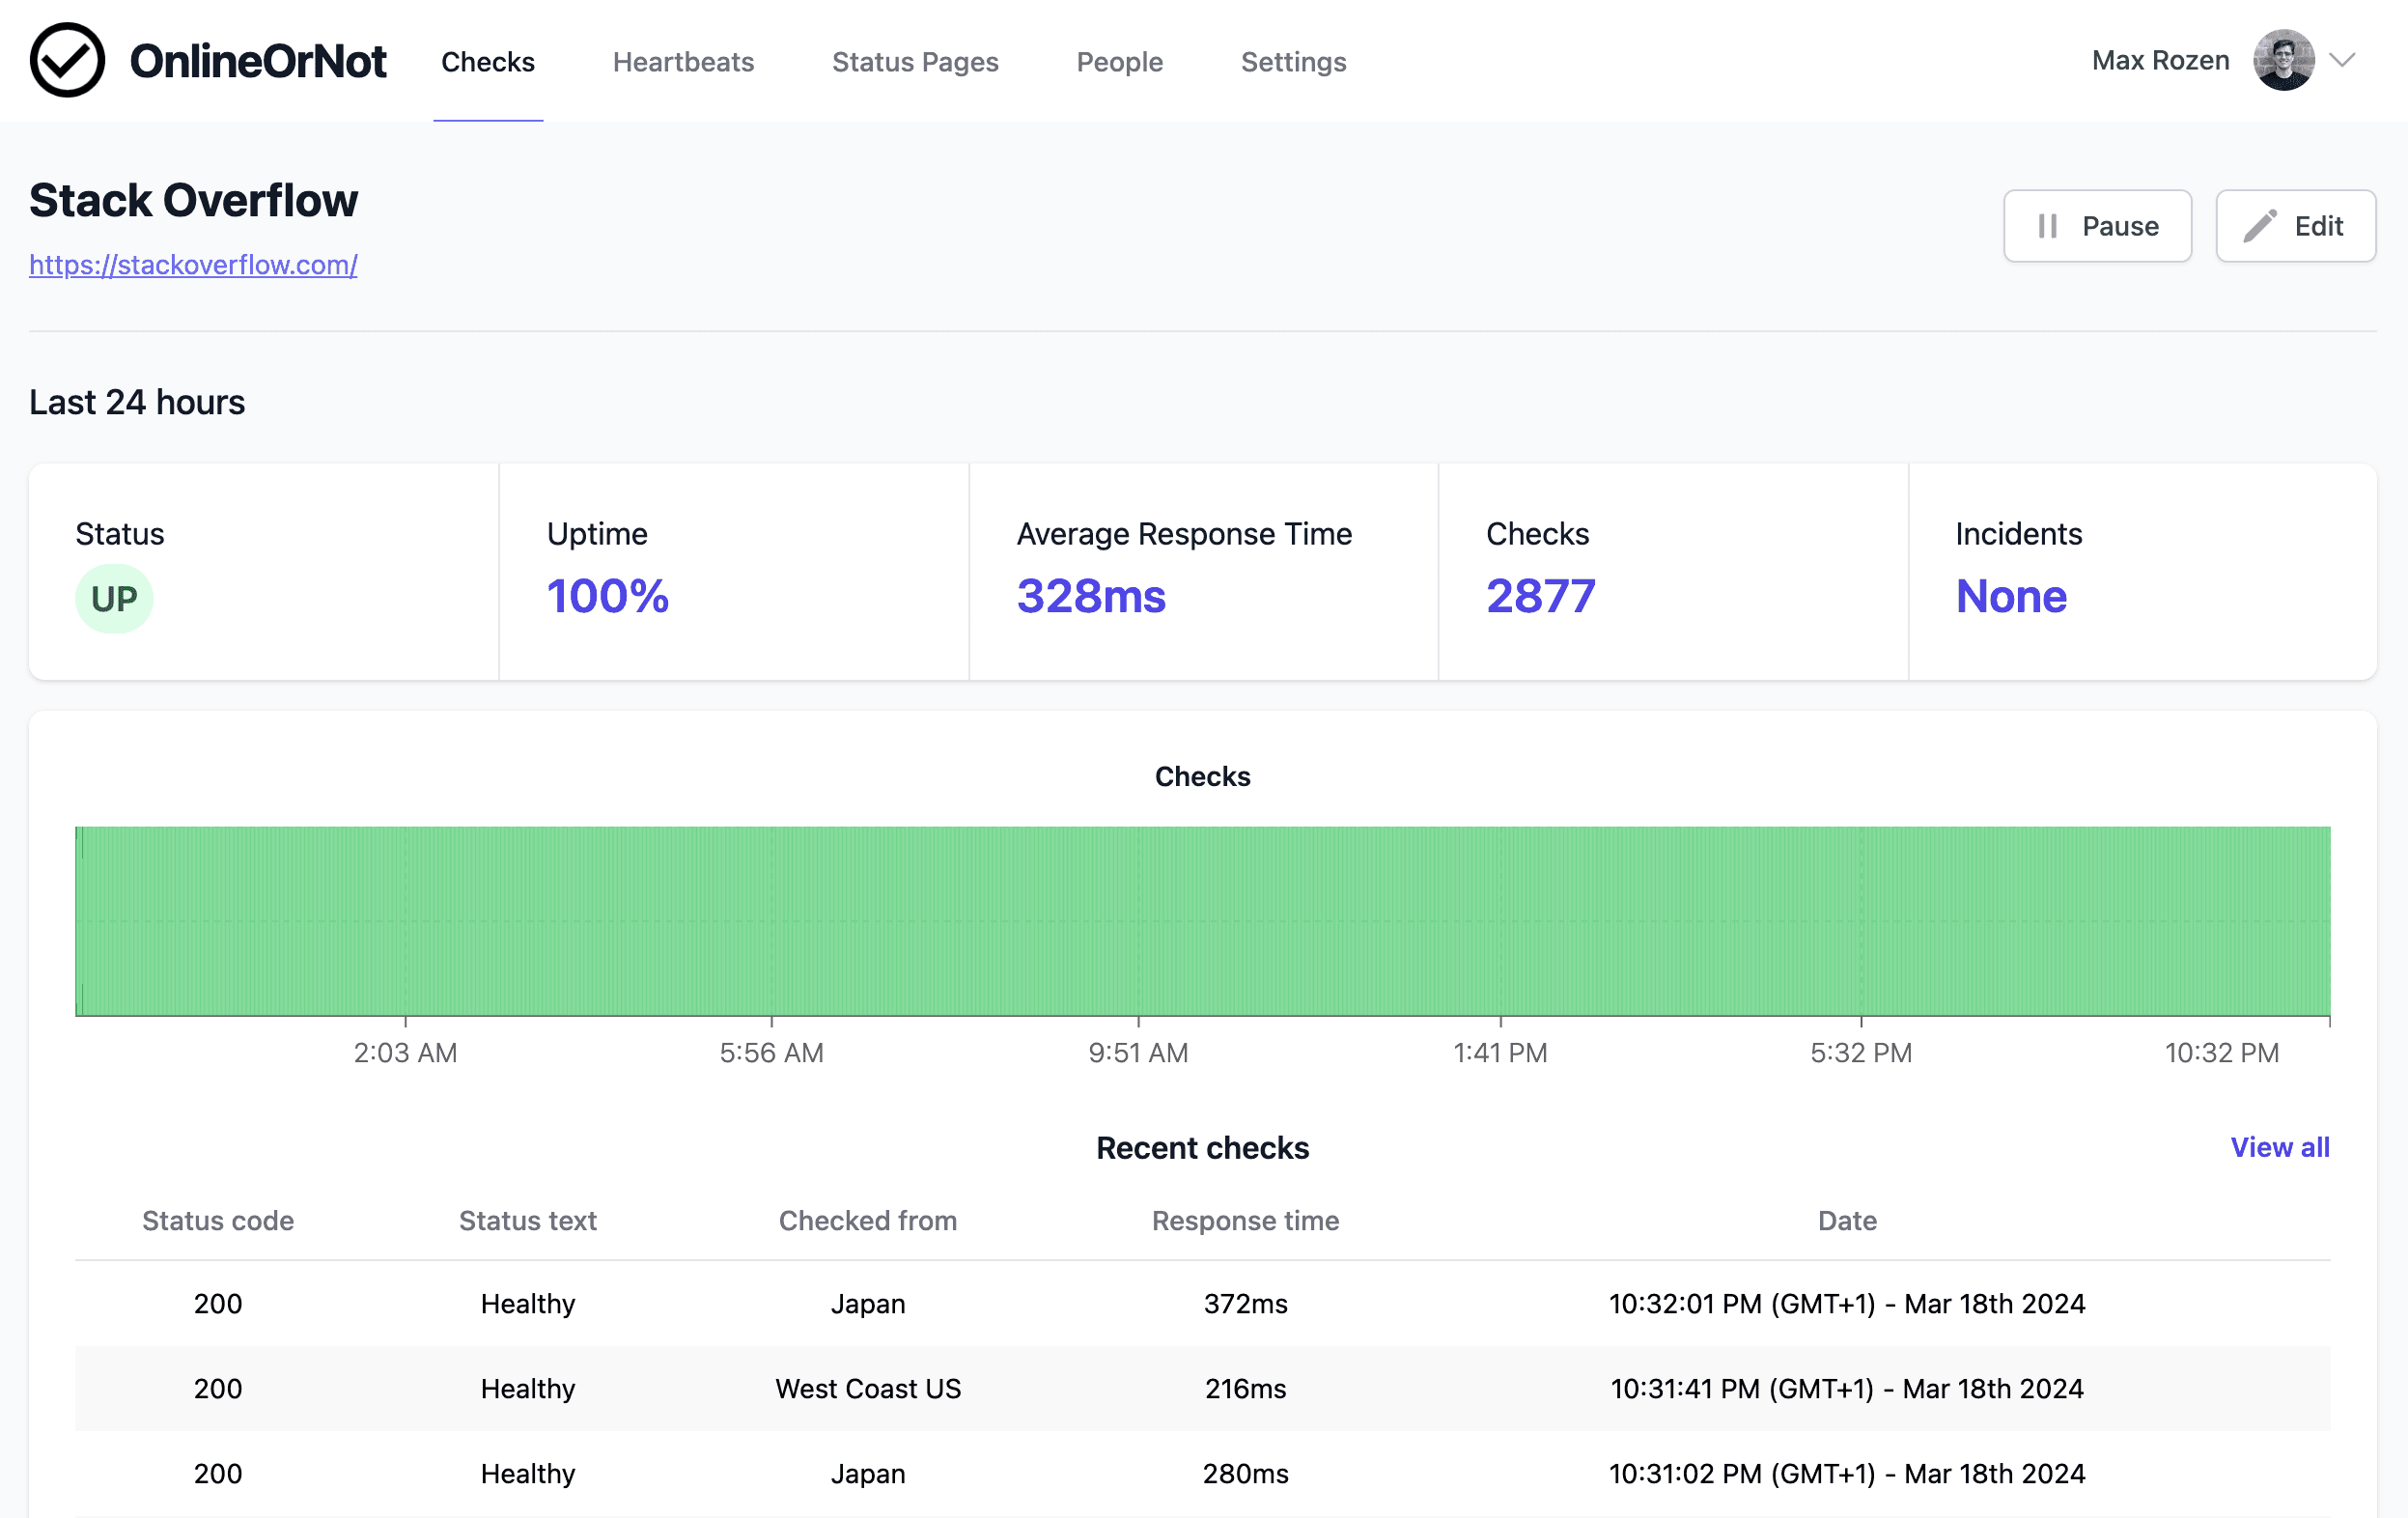Open the People tab

1119,62
